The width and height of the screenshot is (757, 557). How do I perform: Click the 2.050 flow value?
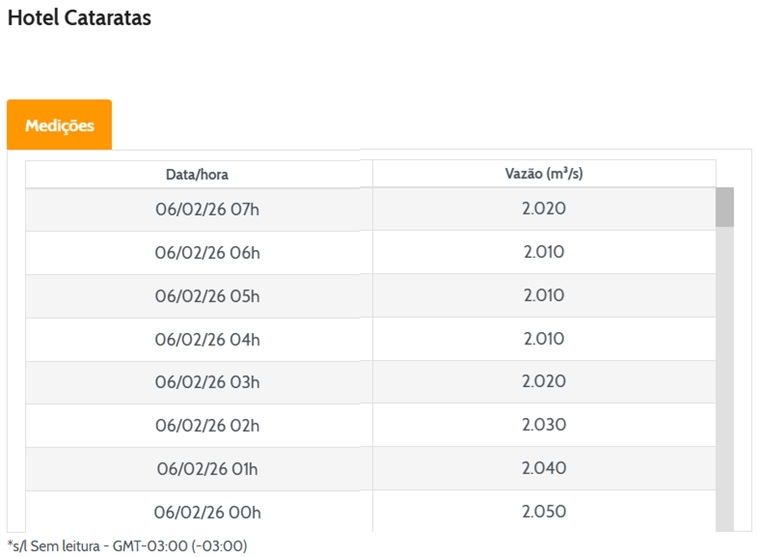click(x=544, y=511)
